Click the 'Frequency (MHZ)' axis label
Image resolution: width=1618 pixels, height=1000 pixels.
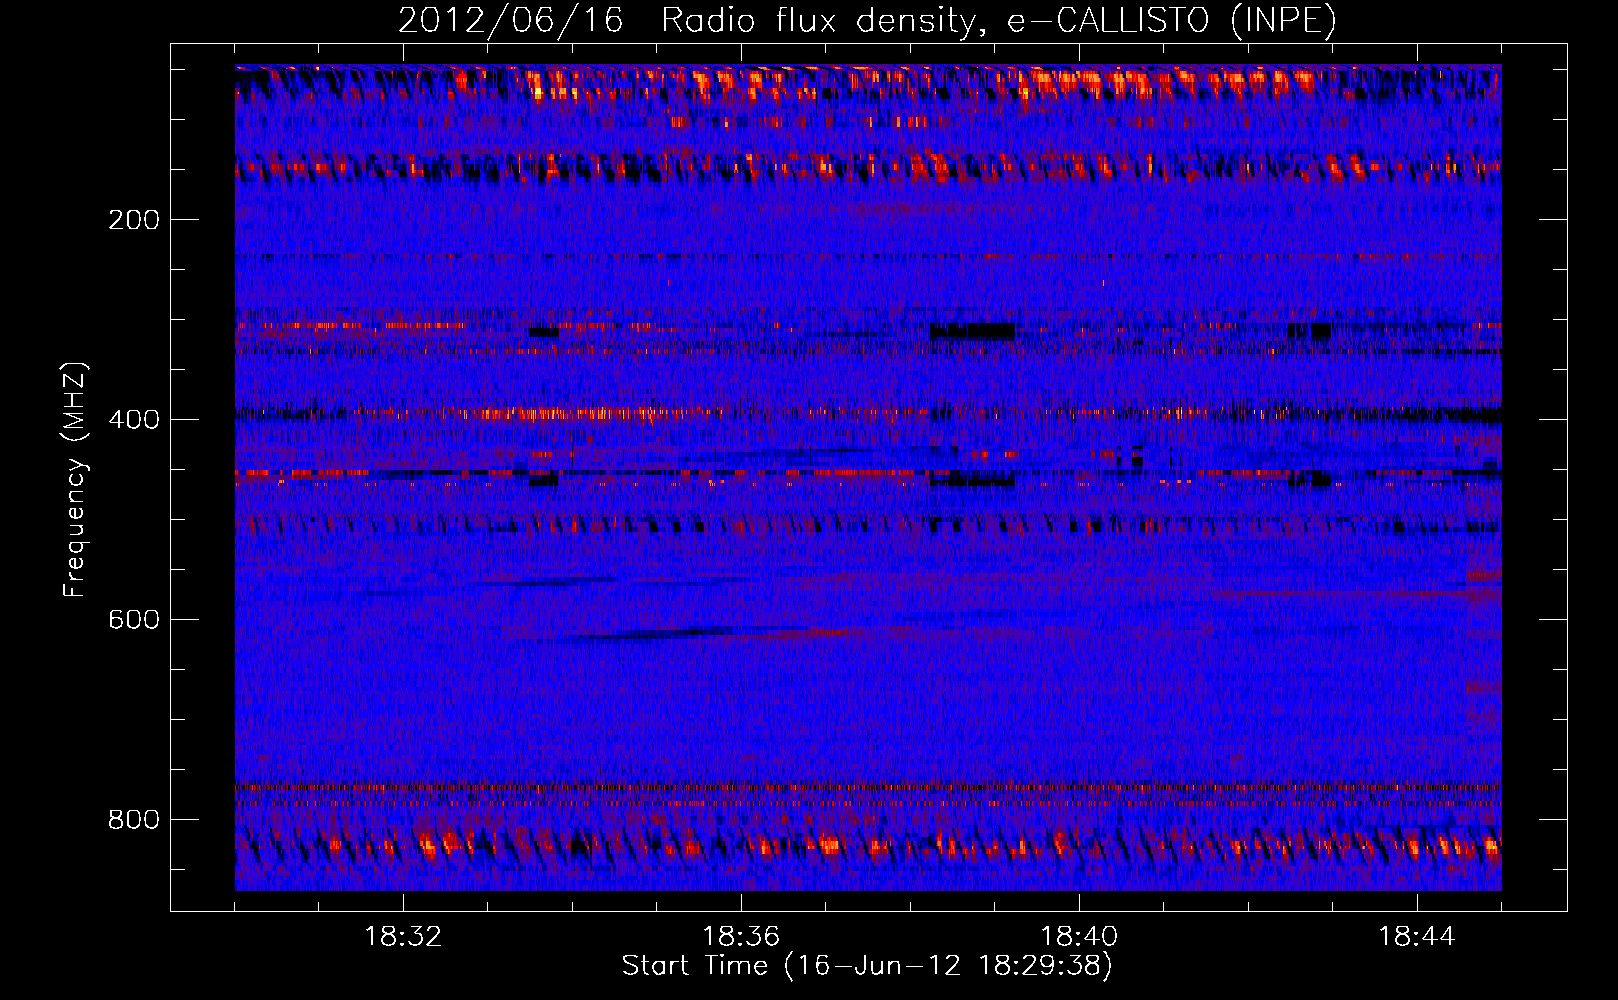pyautogui.click(x=75, y=480)
